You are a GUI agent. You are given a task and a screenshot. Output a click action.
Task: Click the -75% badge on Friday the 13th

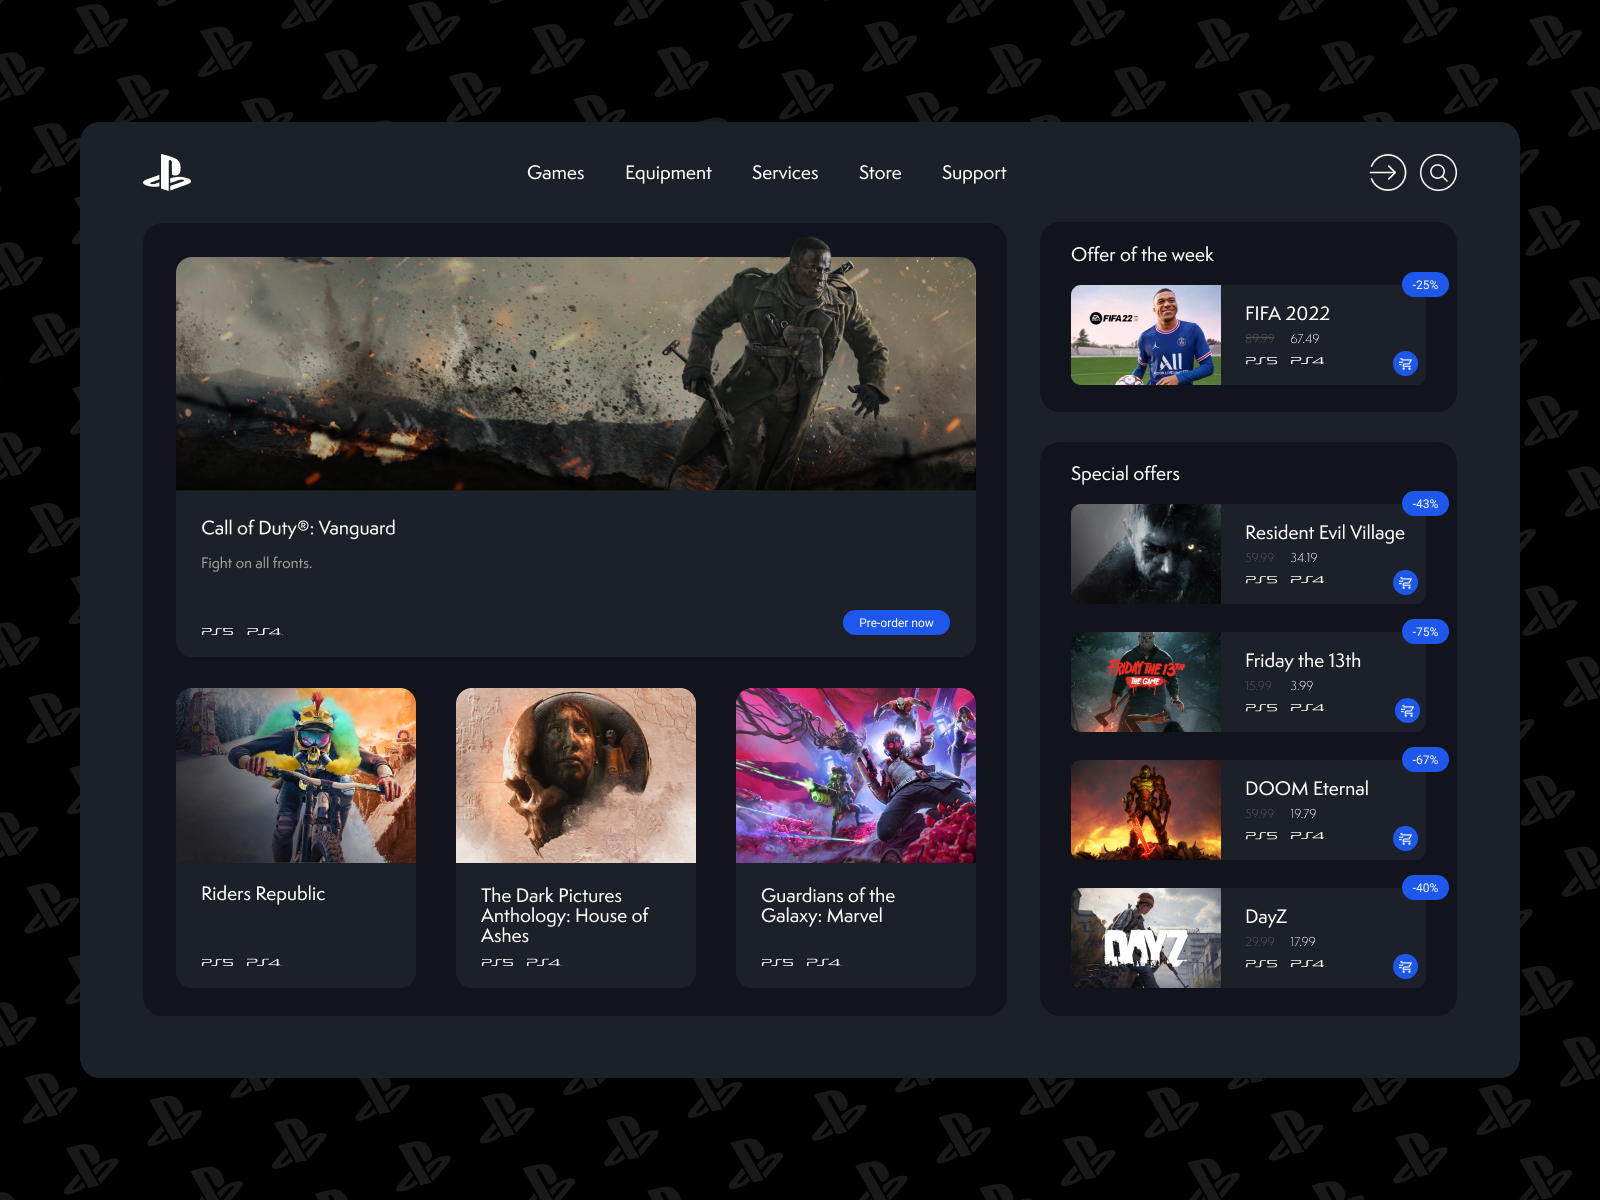[1425, 632]
